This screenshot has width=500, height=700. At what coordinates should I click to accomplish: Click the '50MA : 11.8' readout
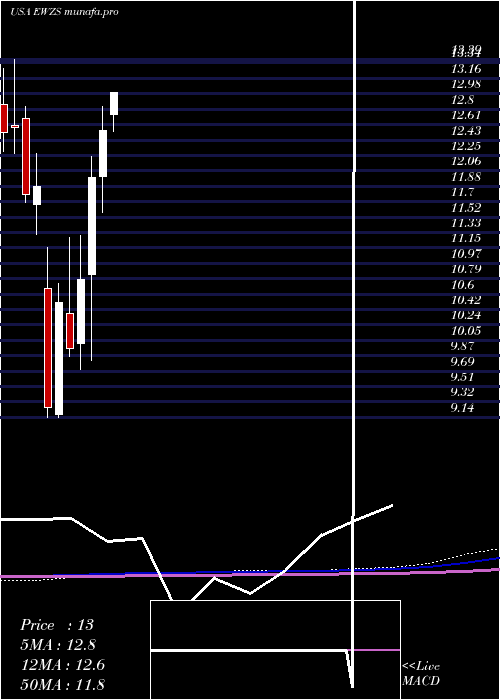[63, 684]
